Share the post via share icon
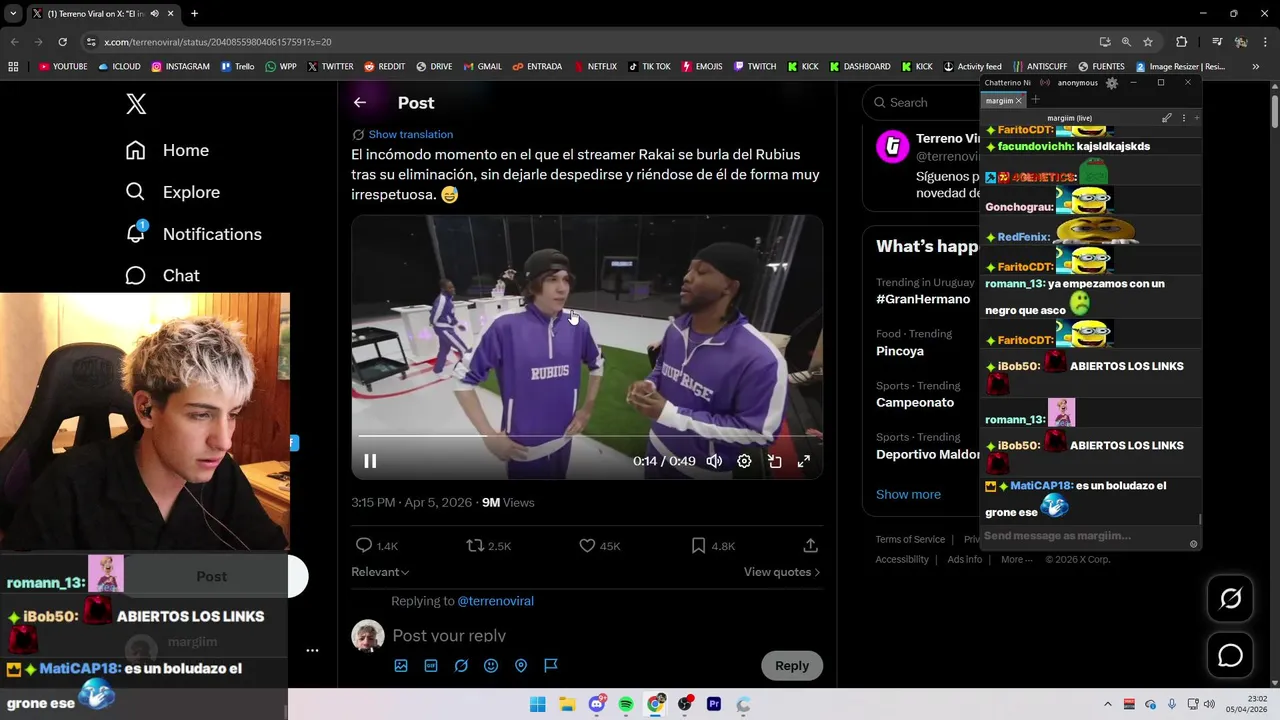 810,545
